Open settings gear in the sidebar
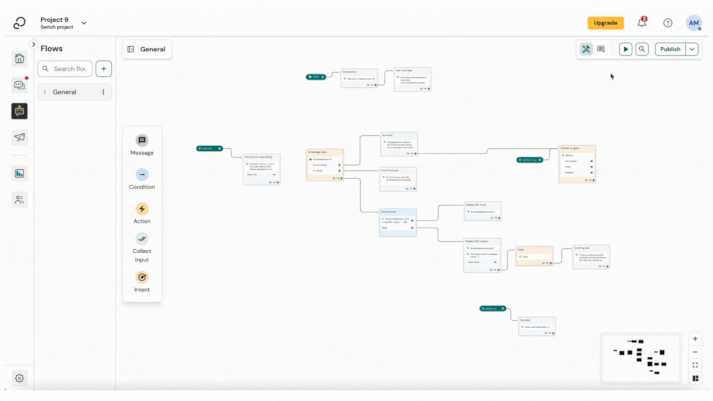713x401 pixels. [19, 379]
